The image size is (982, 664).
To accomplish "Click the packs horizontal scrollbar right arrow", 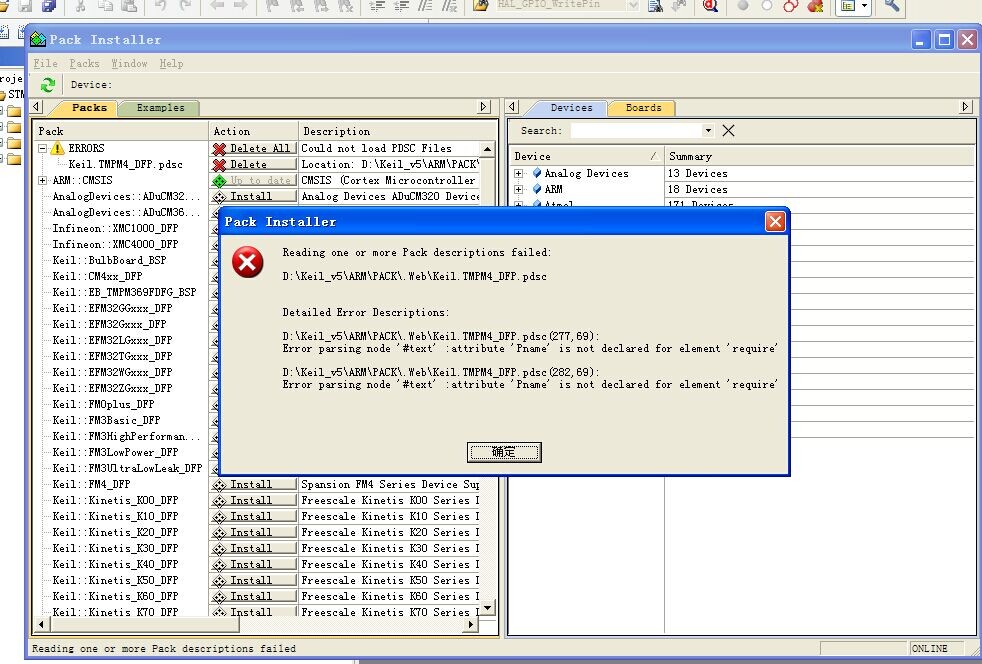I will pos(472,624).
